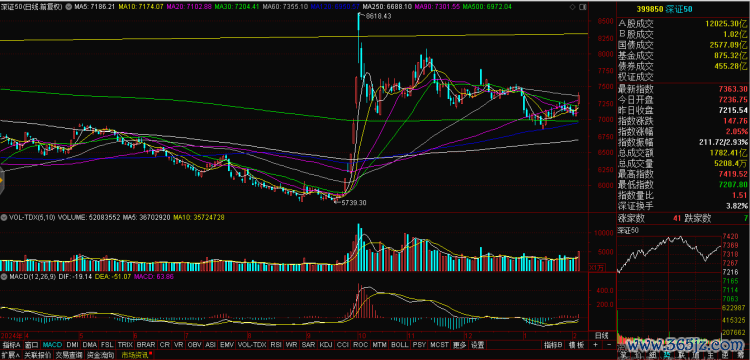Open the 关联报价 related quotes tab
Viewport: 750px width, 360px height.
point(37,355)
